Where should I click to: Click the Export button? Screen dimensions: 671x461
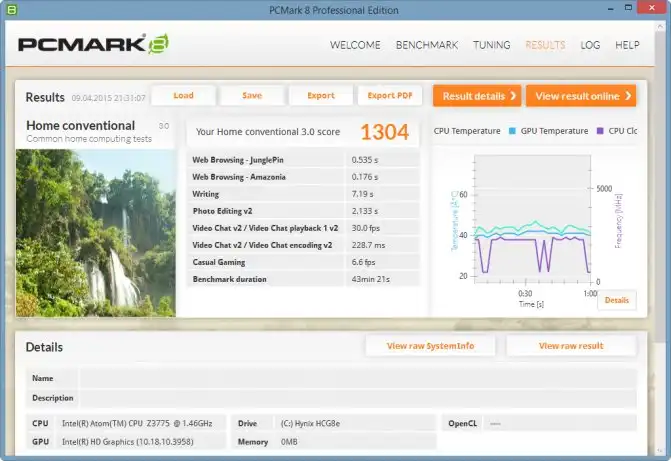(x=321, y=96)
